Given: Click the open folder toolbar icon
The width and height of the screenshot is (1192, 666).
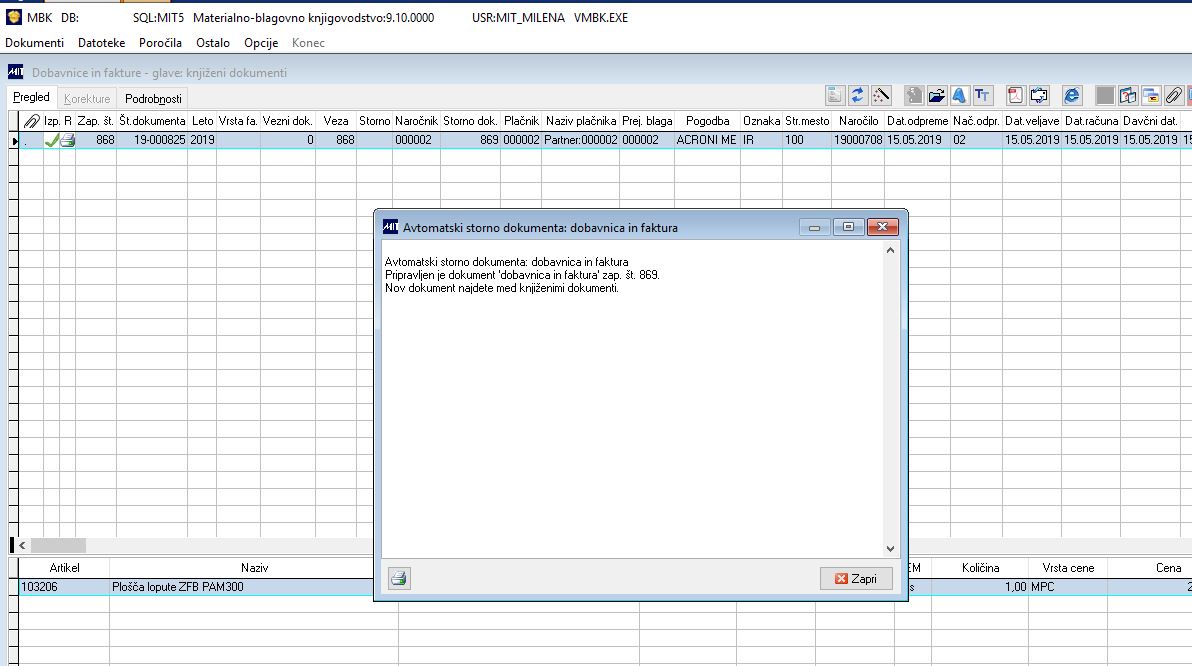Looking at the screenshot, I should pyautogui.click(x=937, y=95).
